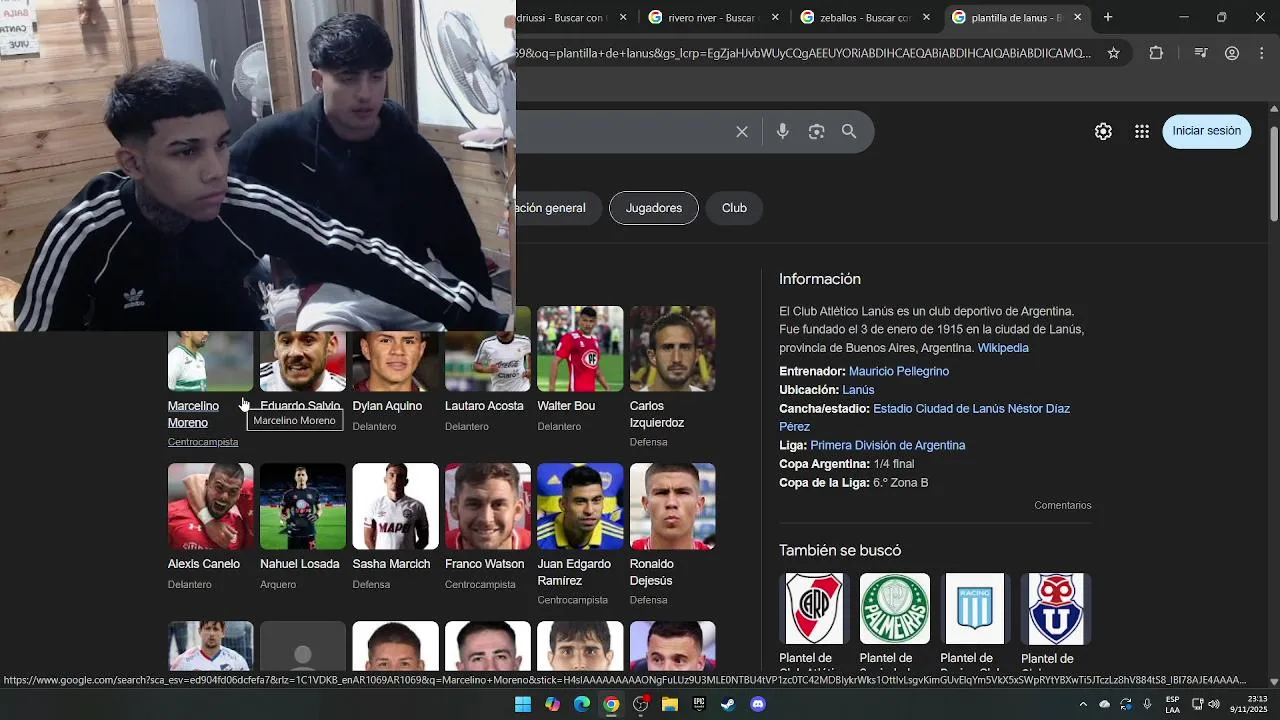Open Google quick settings gear

point(1103,131)
